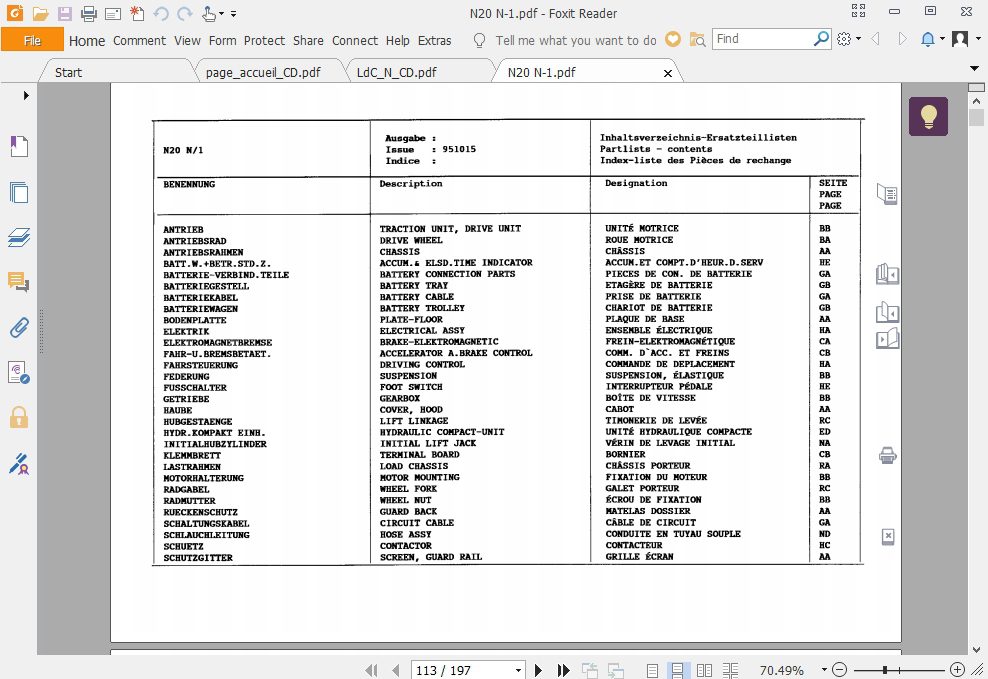Open the user account icon
The image size is (988, 679).
[960, 39]
